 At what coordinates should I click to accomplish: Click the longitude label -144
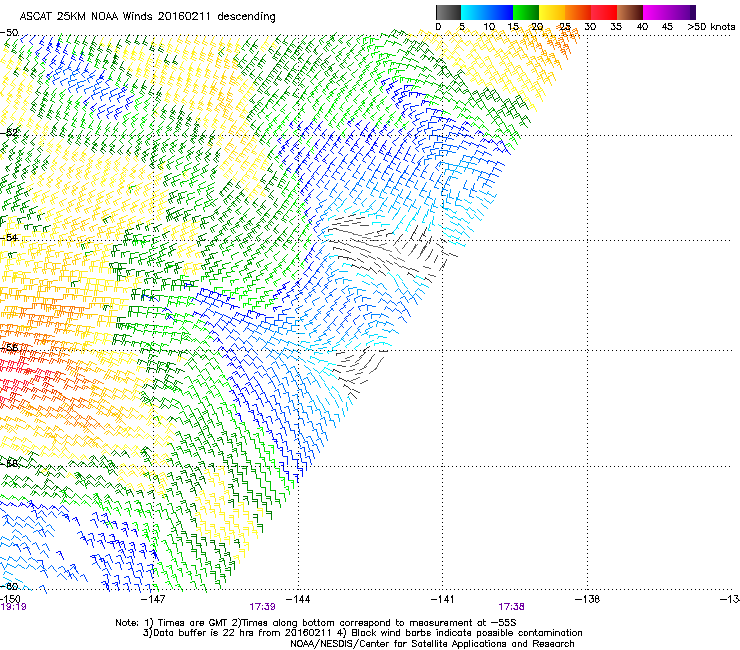(x=298, y=599)
